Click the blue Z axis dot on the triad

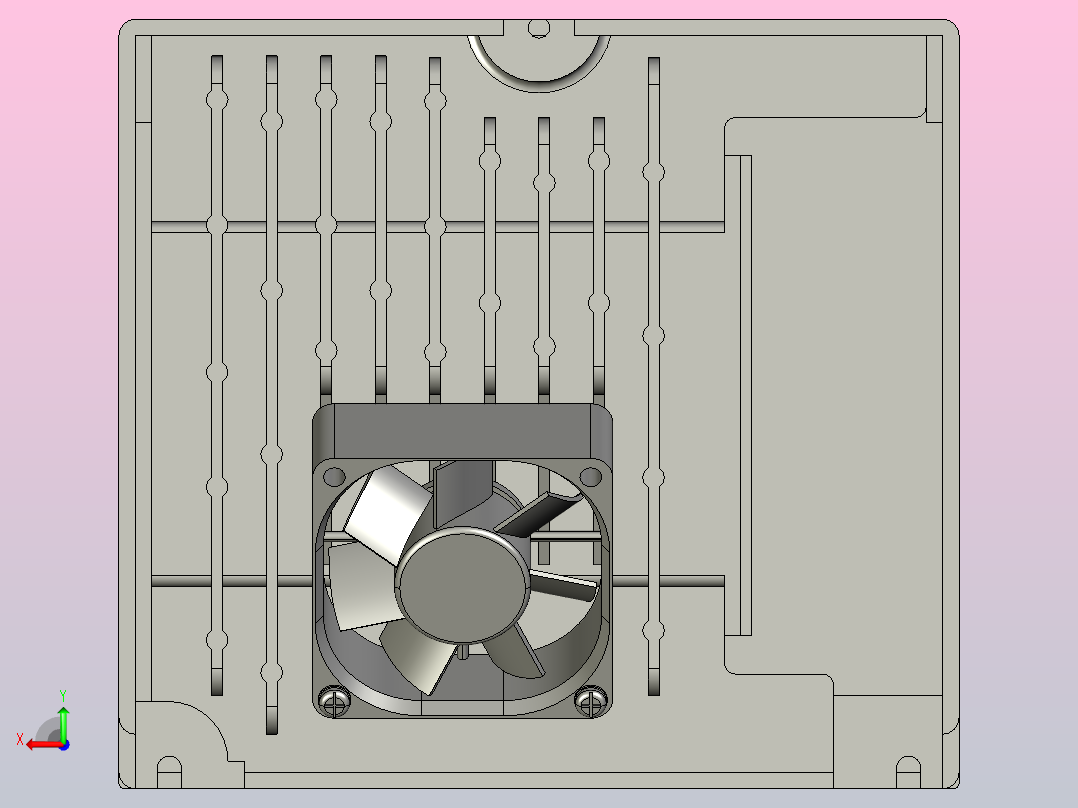[64, 745]
